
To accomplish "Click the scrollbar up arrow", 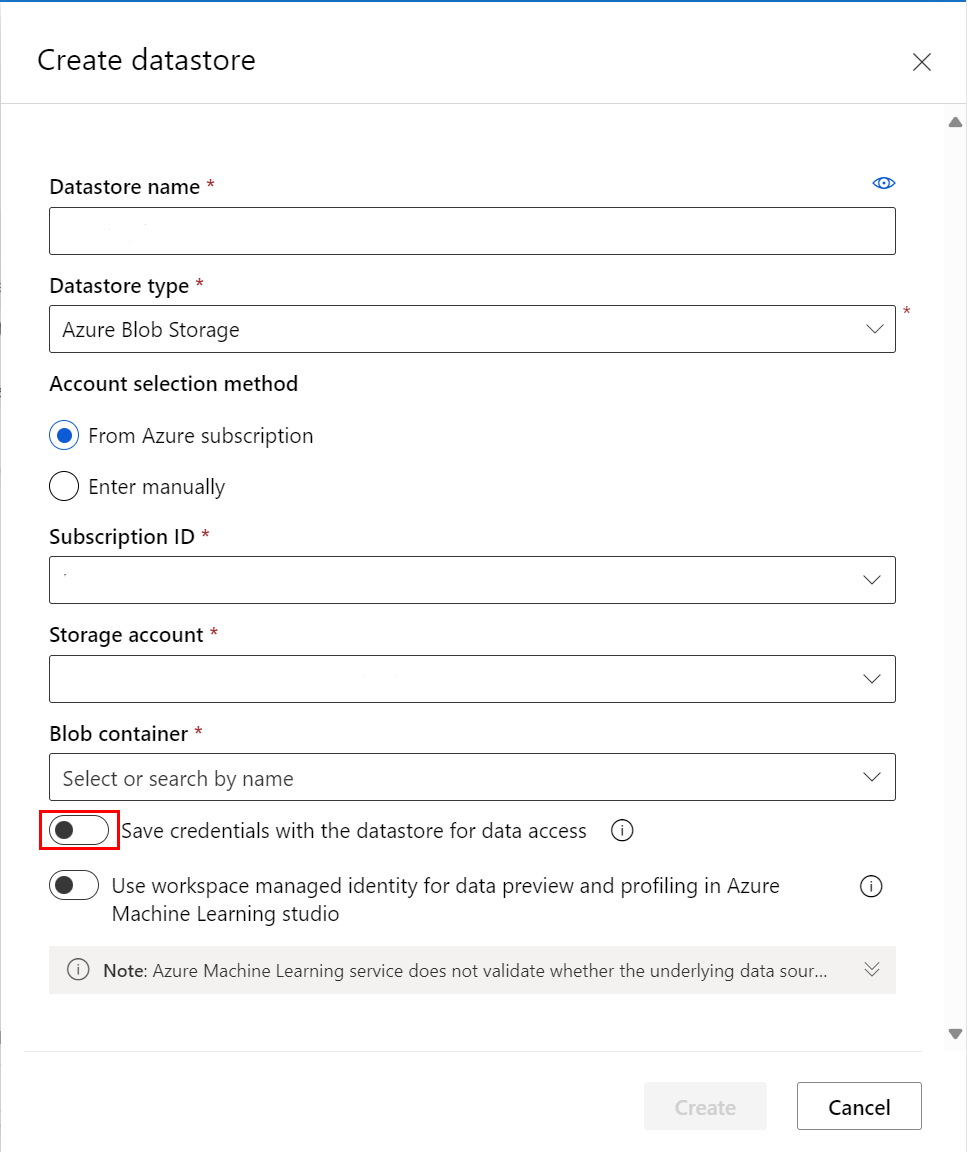I will click(x=955, y=122).
